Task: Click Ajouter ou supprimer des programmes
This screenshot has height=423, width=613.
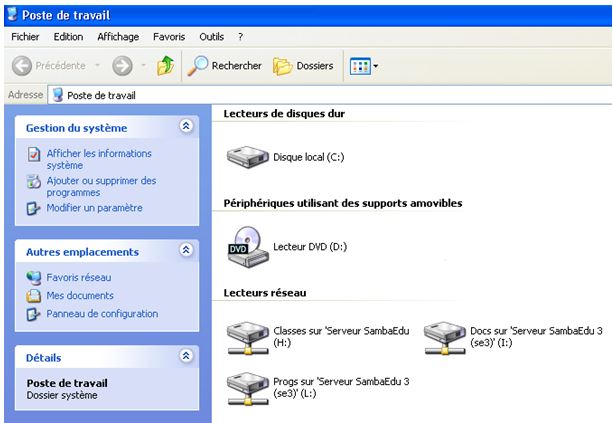Action: pyautogui.click(x=101, y=186)
